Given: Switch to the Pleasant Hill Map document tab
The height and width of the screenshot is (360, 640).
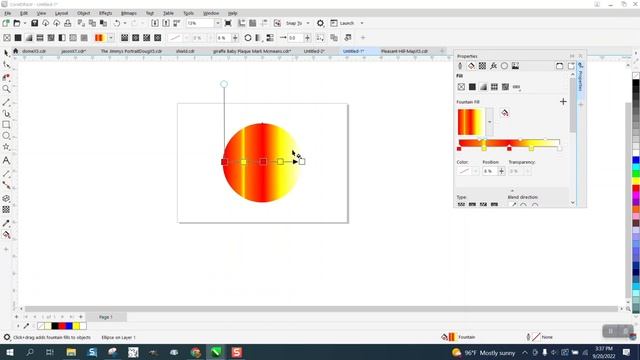Looking at the screenshot, I should point(404,51).
